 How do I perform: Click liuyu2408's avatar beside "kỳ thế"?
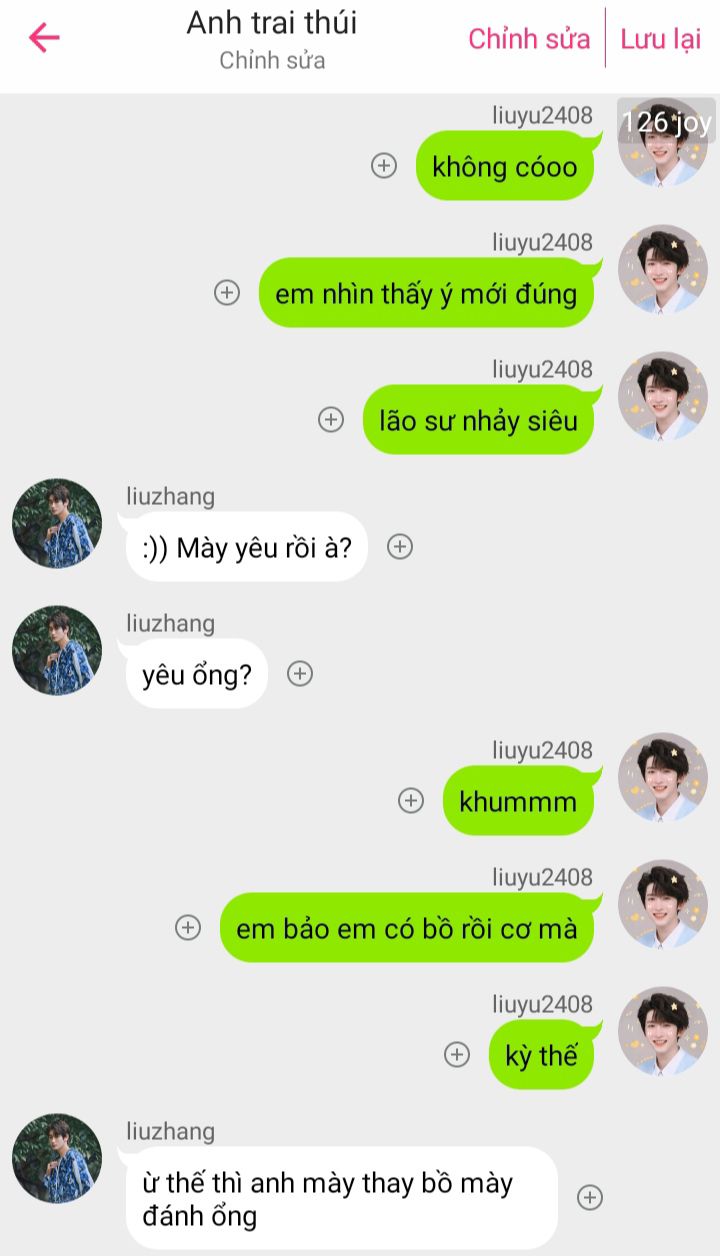[663, 1031]
